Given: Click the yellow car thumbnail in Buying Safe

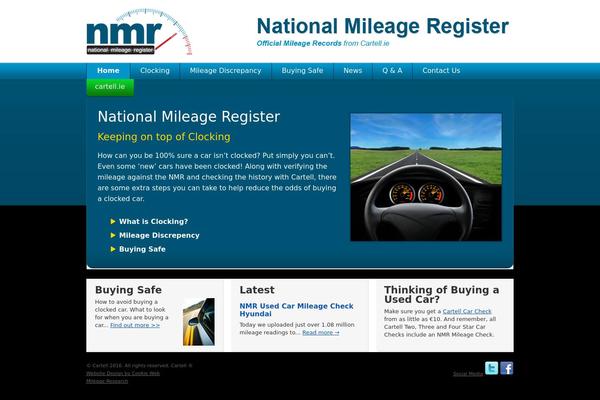Looking at the screenshot, I should (199, 322).
